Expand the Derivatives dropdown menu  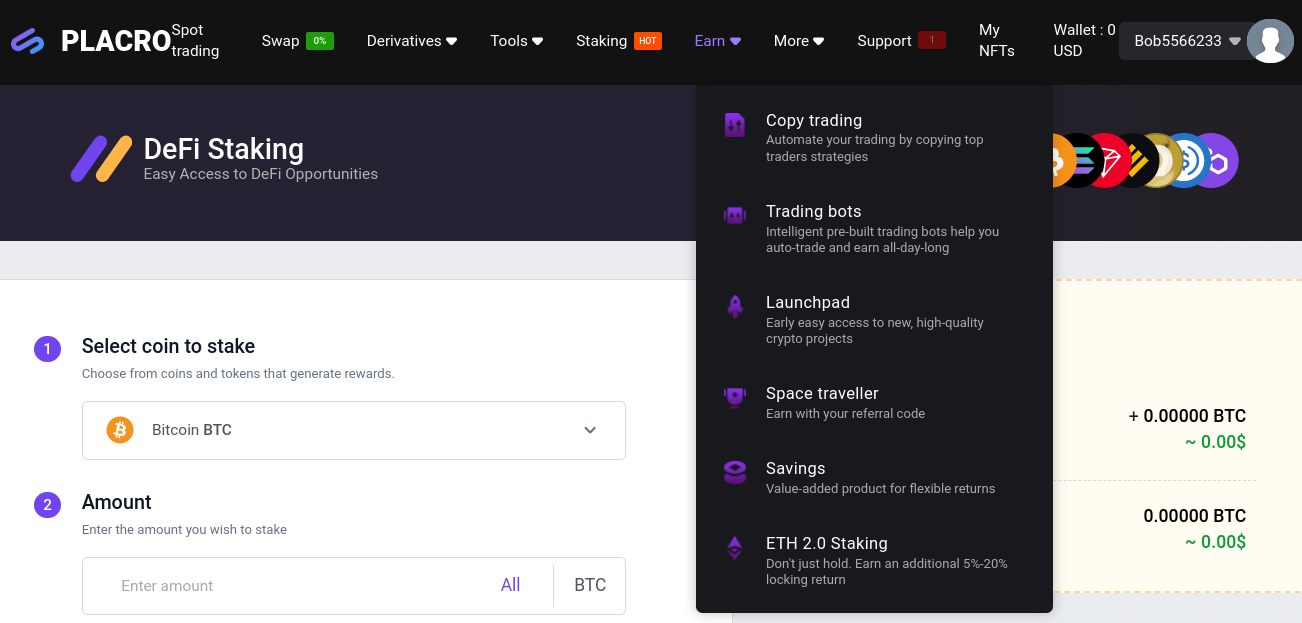(412, 41)
